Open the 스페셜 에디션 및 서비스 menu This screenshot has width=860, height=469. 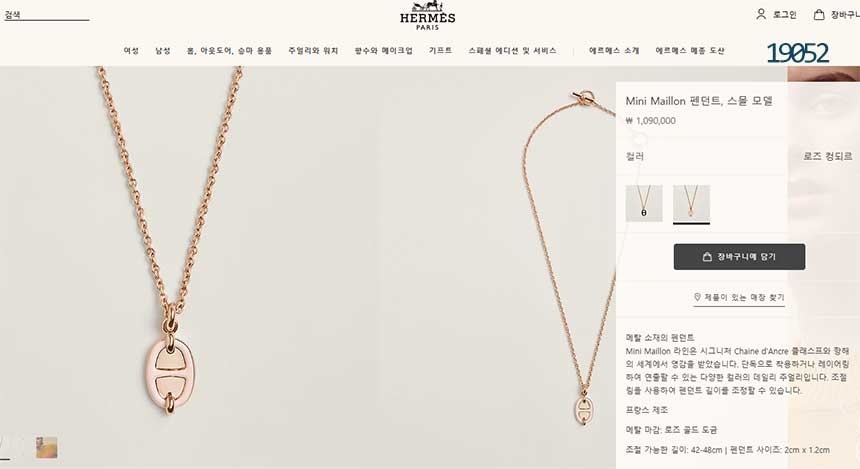(x=512, y=50)
